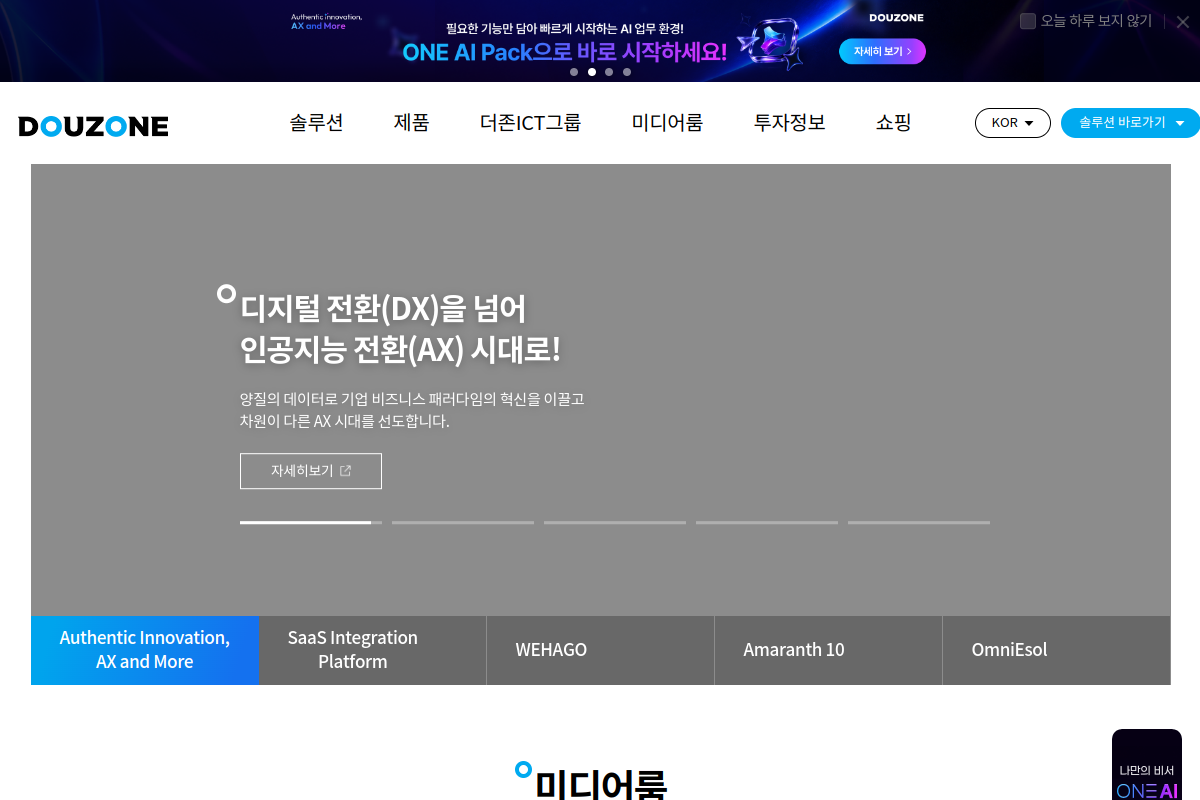Jump to third hero slide bar

615,522
